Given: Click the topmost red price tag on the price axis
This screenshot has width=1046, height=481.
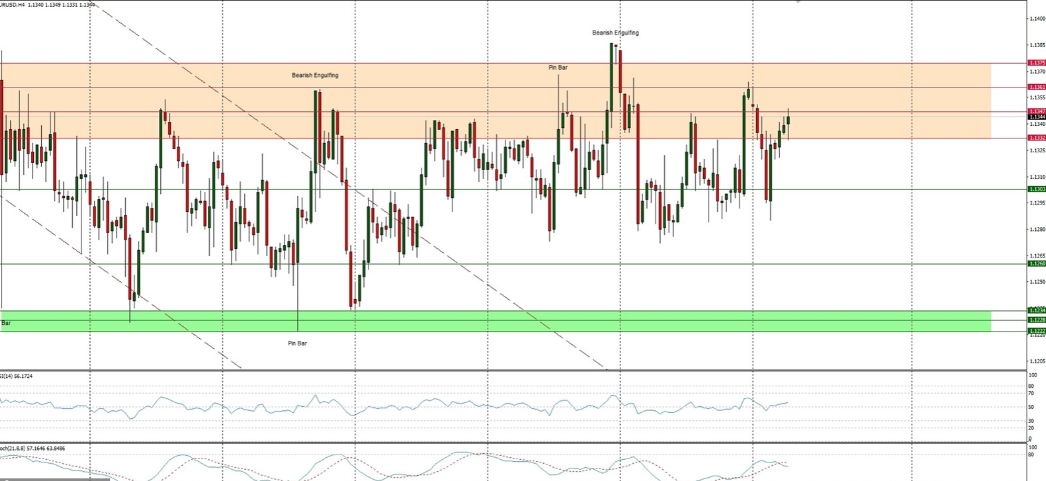Looking at the screenshot, I should [1036, 63].
